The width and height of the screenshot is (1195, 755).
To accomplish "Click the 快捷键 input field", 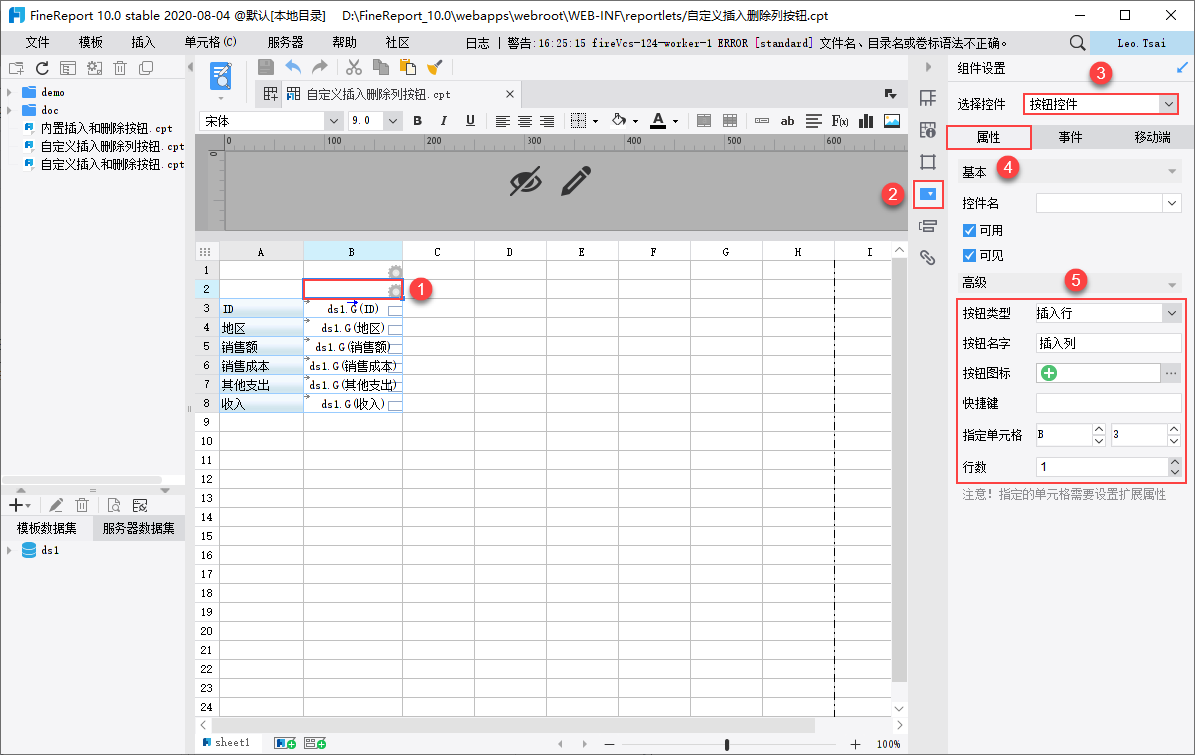I will click(x=1108, y=403).
